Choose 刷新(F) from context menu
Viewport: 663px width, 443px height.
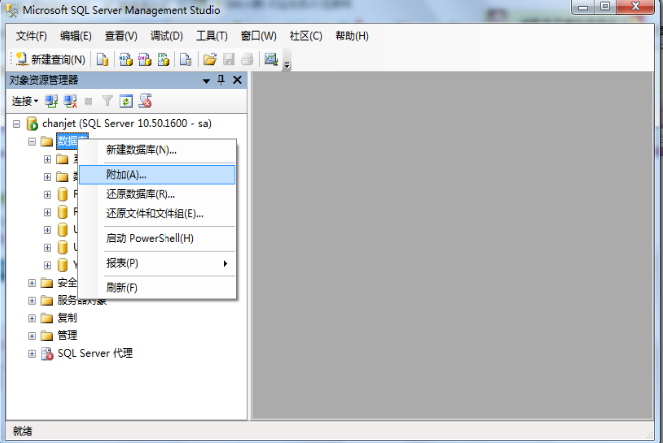157,288
